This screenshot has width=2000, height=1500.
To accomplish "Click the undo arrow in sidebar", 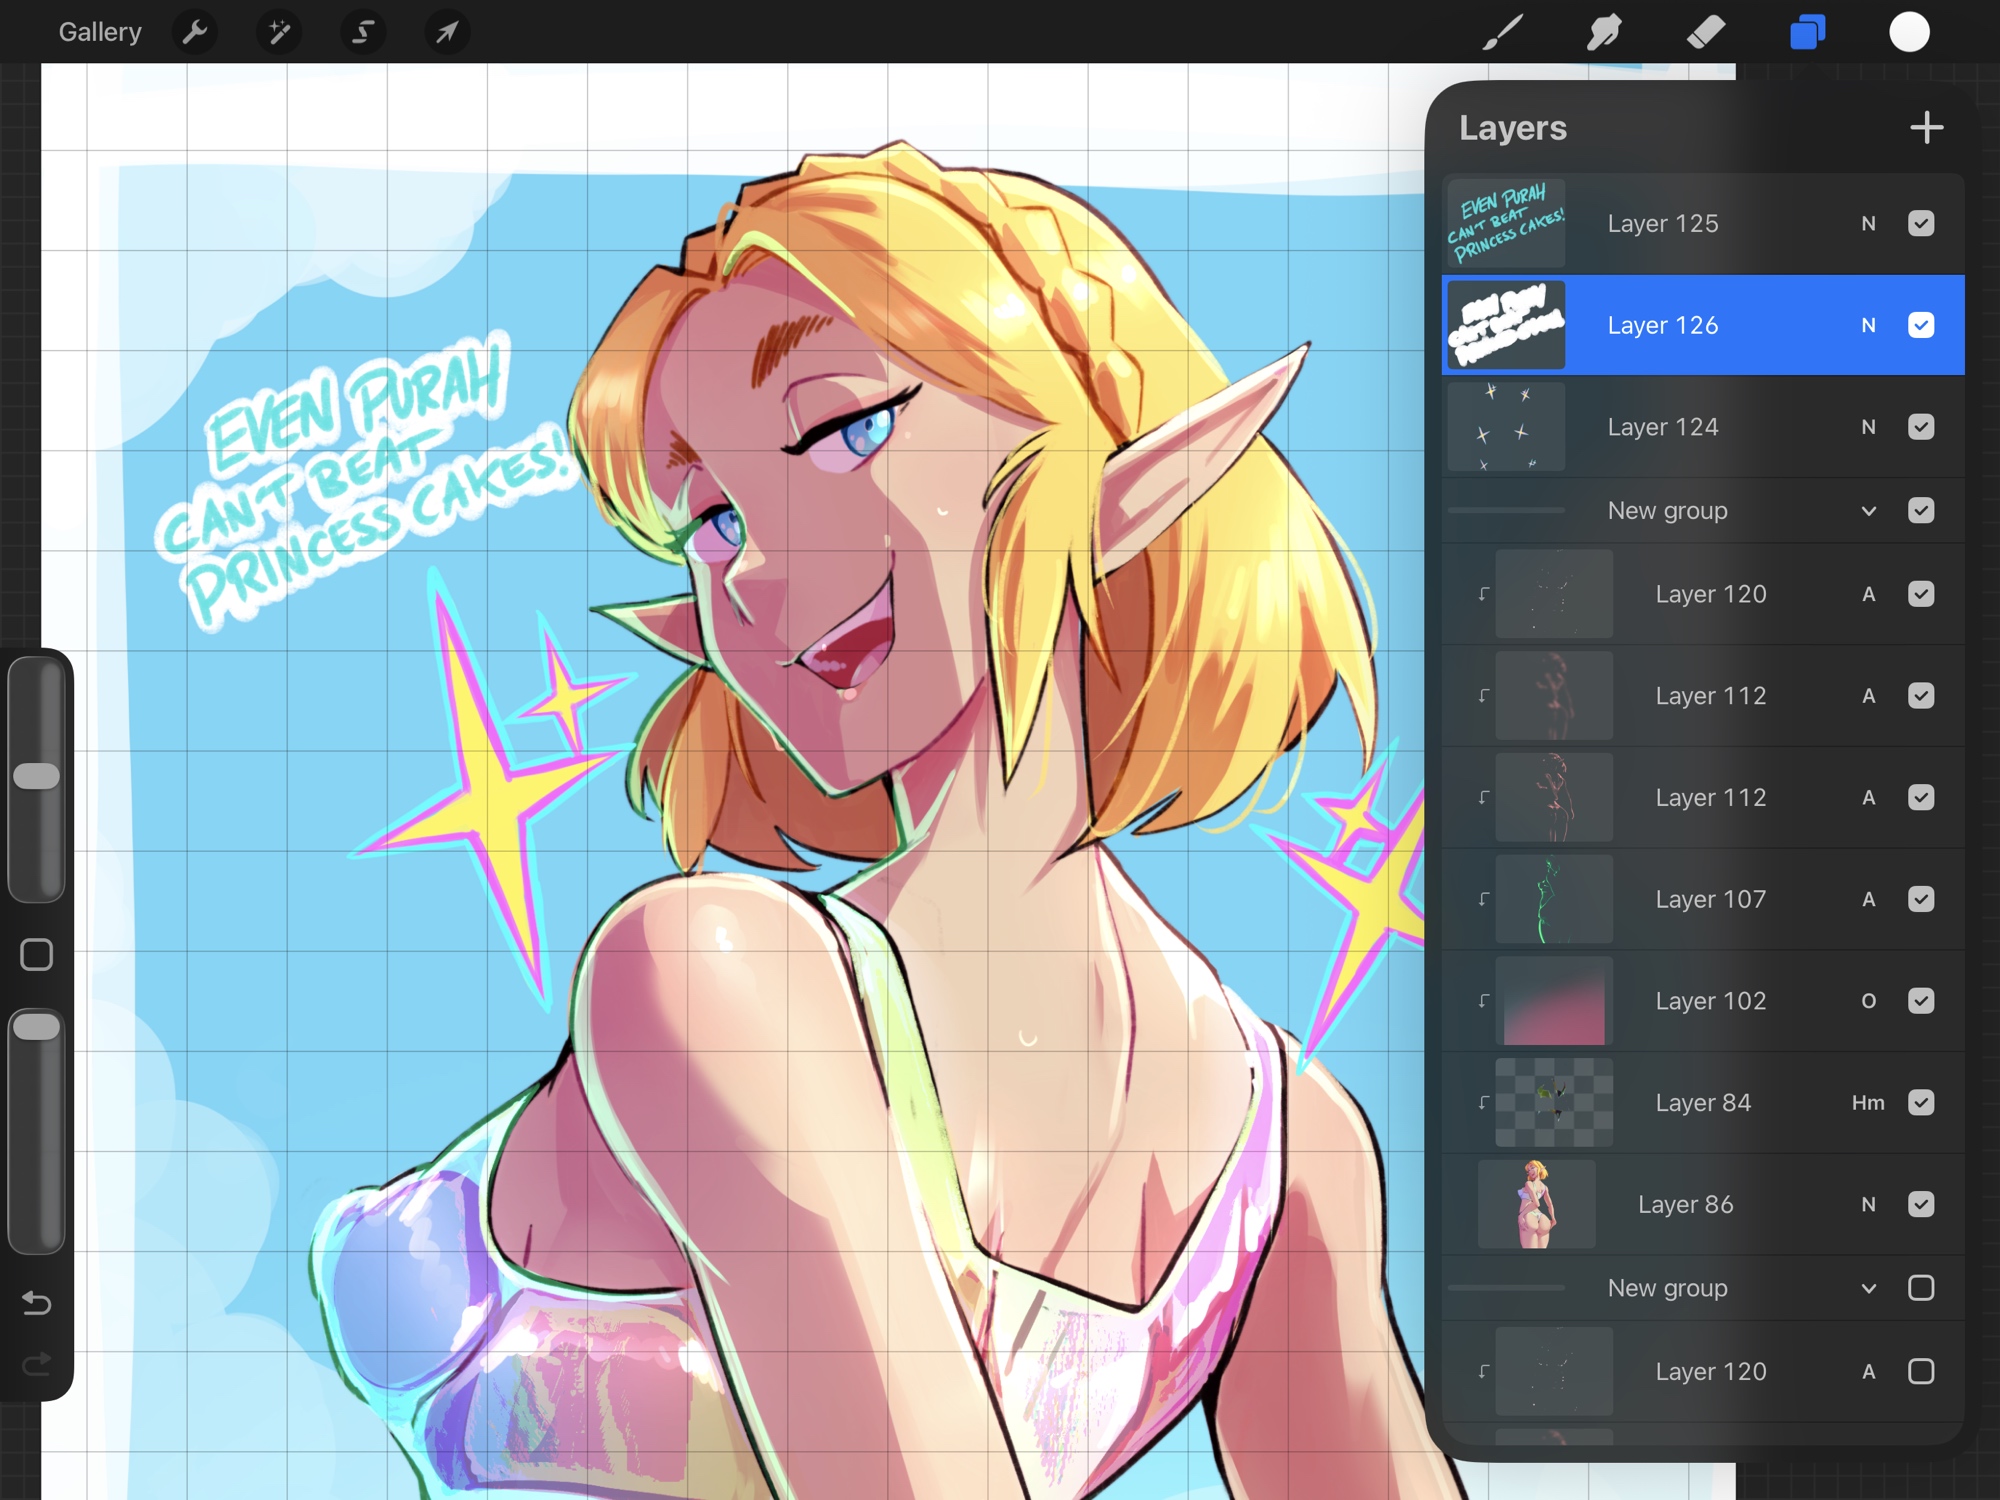I will 37,1303.
